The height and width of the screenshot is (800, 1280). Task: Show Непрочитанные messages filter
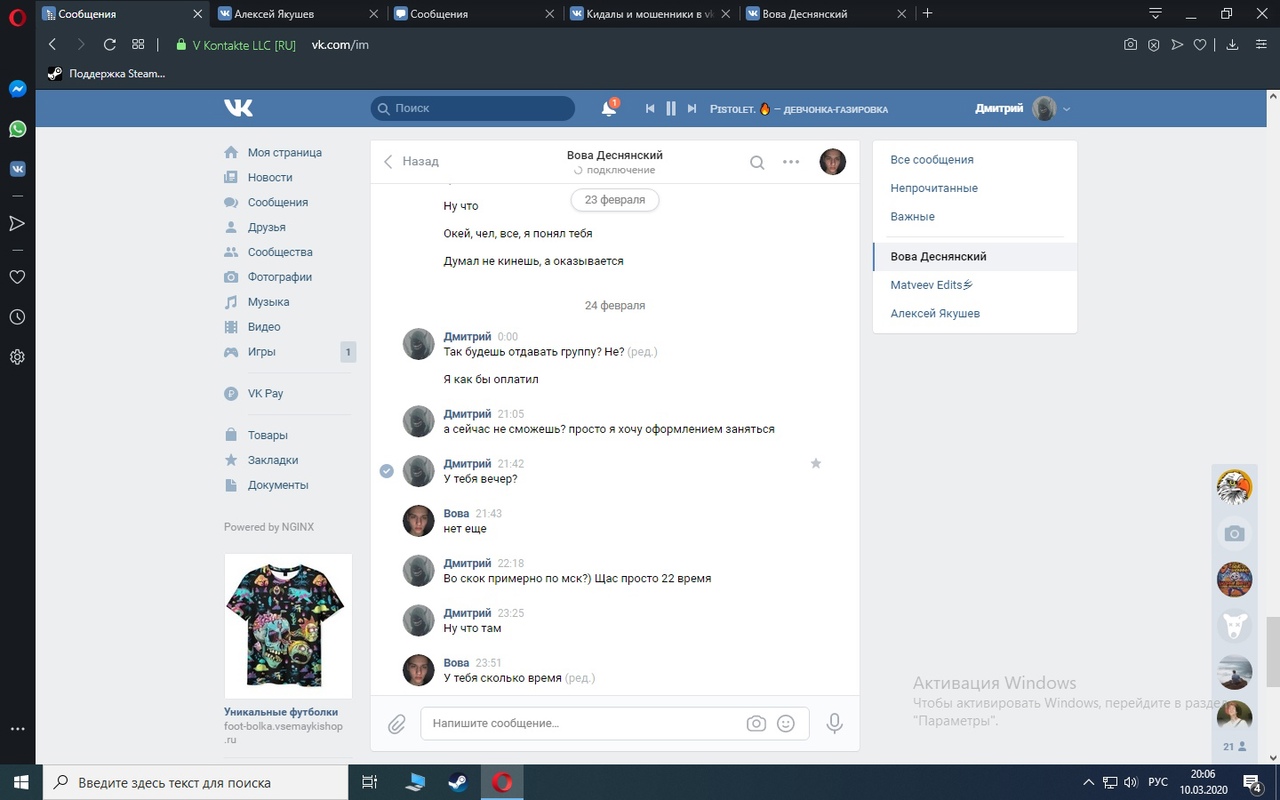click(934, 188)
